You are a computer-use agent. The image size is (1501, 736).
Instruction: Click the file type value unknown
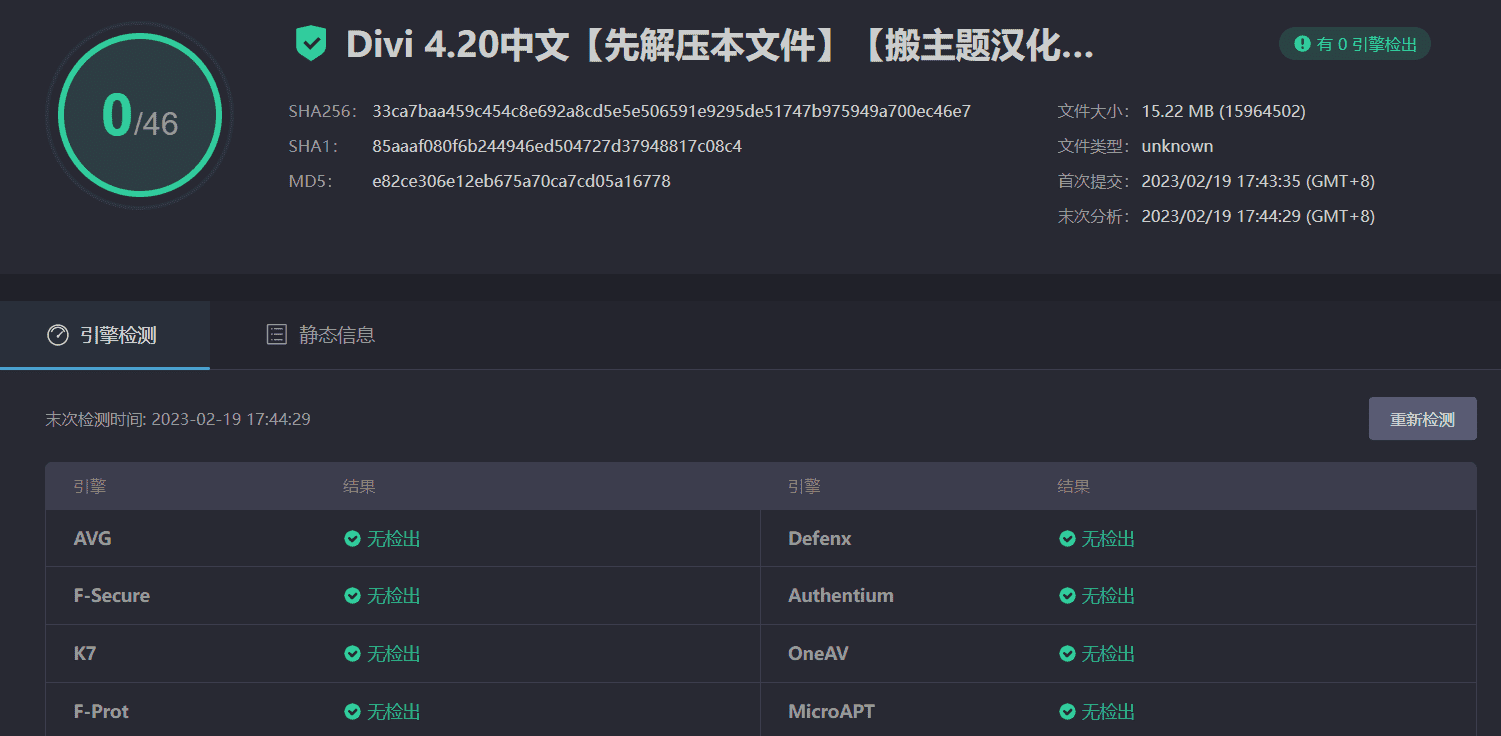pyautogui.click(x=1177, y=146)
